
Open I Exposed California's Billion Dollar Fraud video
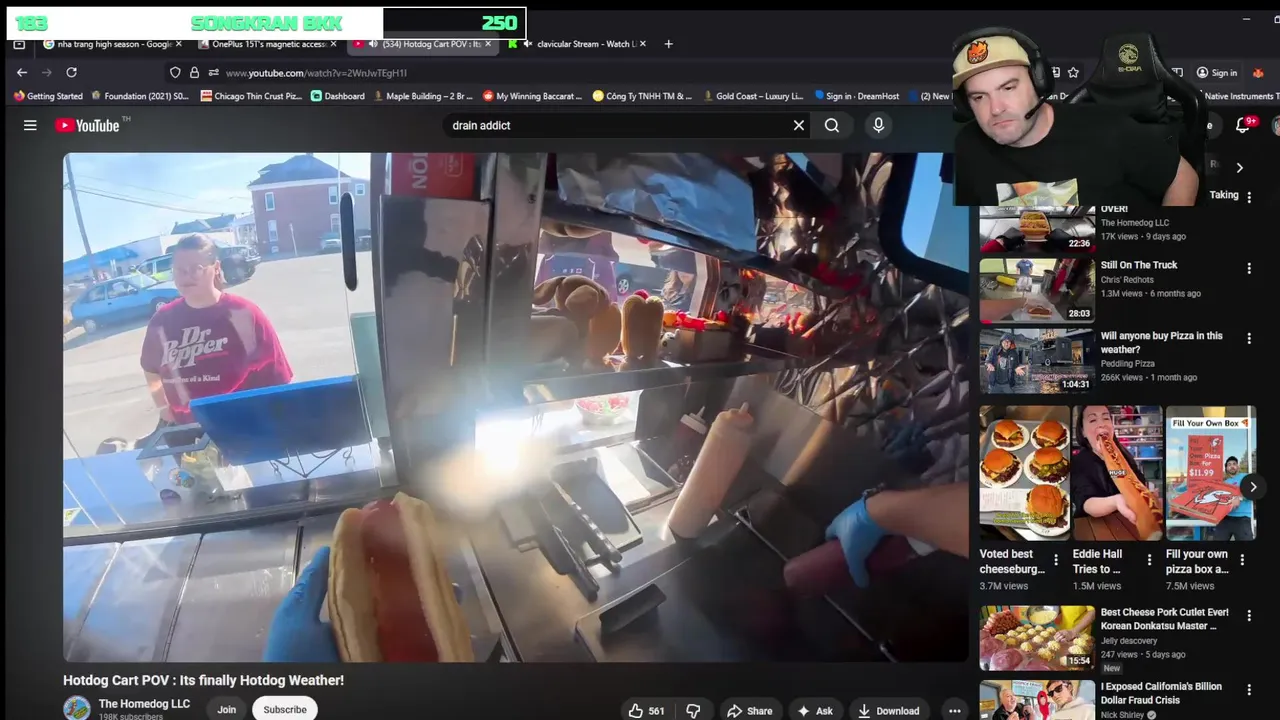click(x=1161, y=693)
